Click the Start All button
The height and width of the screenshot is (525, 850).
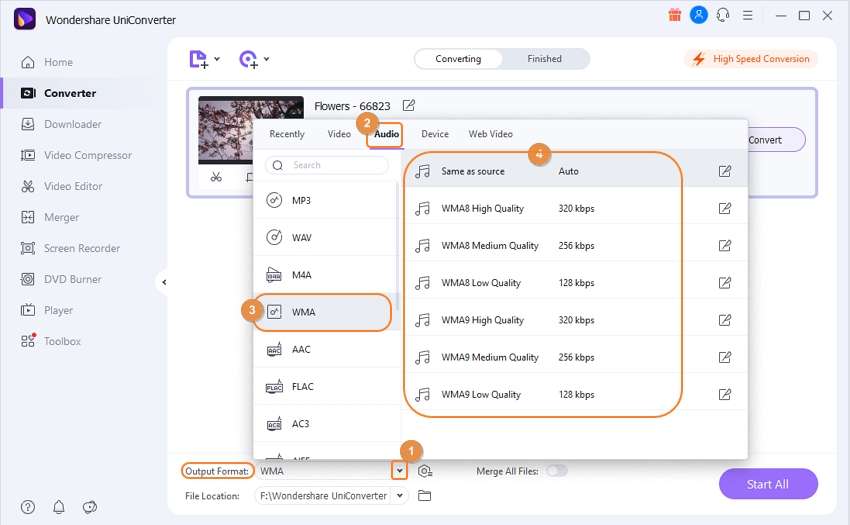[768, 484]
